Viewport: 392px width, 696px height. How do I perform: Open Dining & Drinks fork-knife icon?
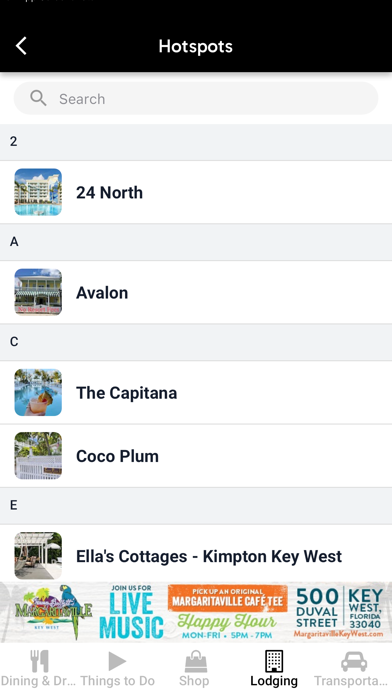39,661
